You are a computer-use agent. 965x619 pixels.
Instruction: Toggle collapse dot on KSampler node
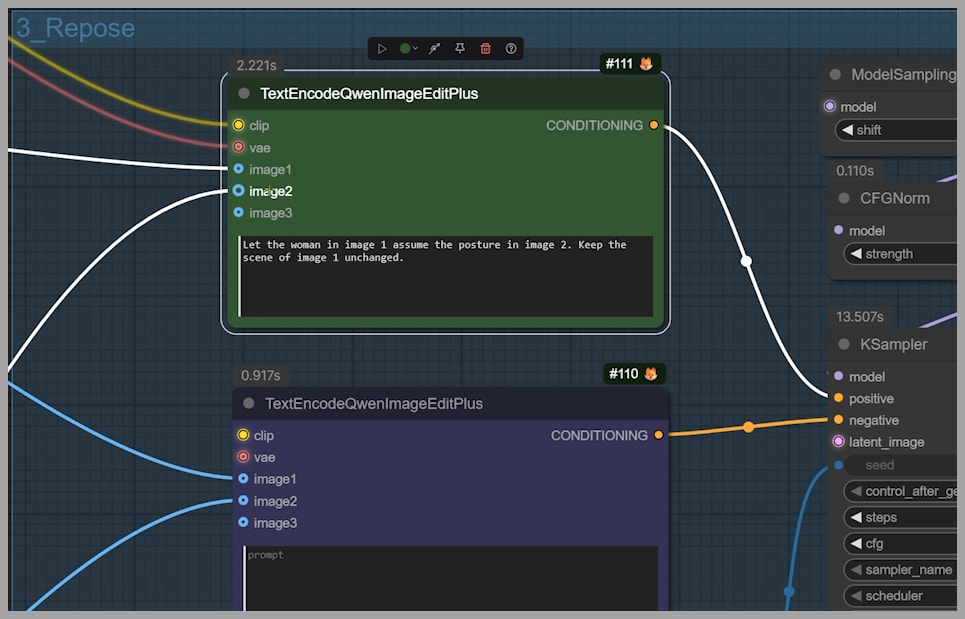(x=844, y=344)
